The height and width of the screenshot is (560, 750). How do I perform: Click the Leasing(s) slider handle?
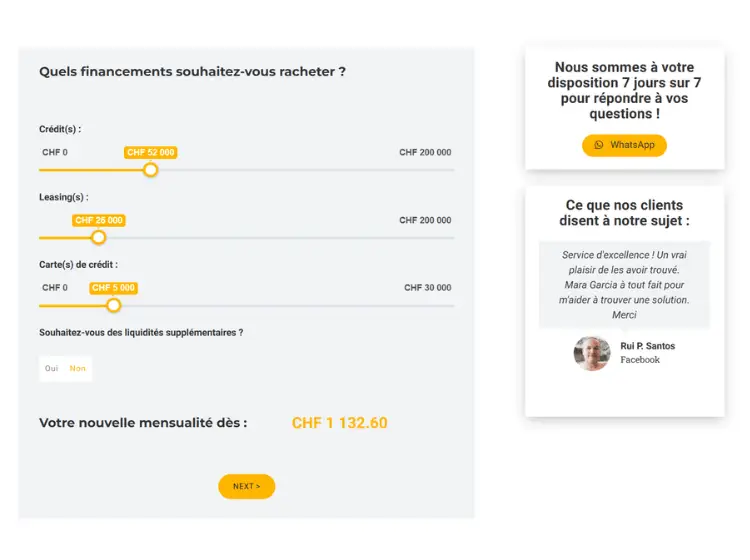point(98,238)
